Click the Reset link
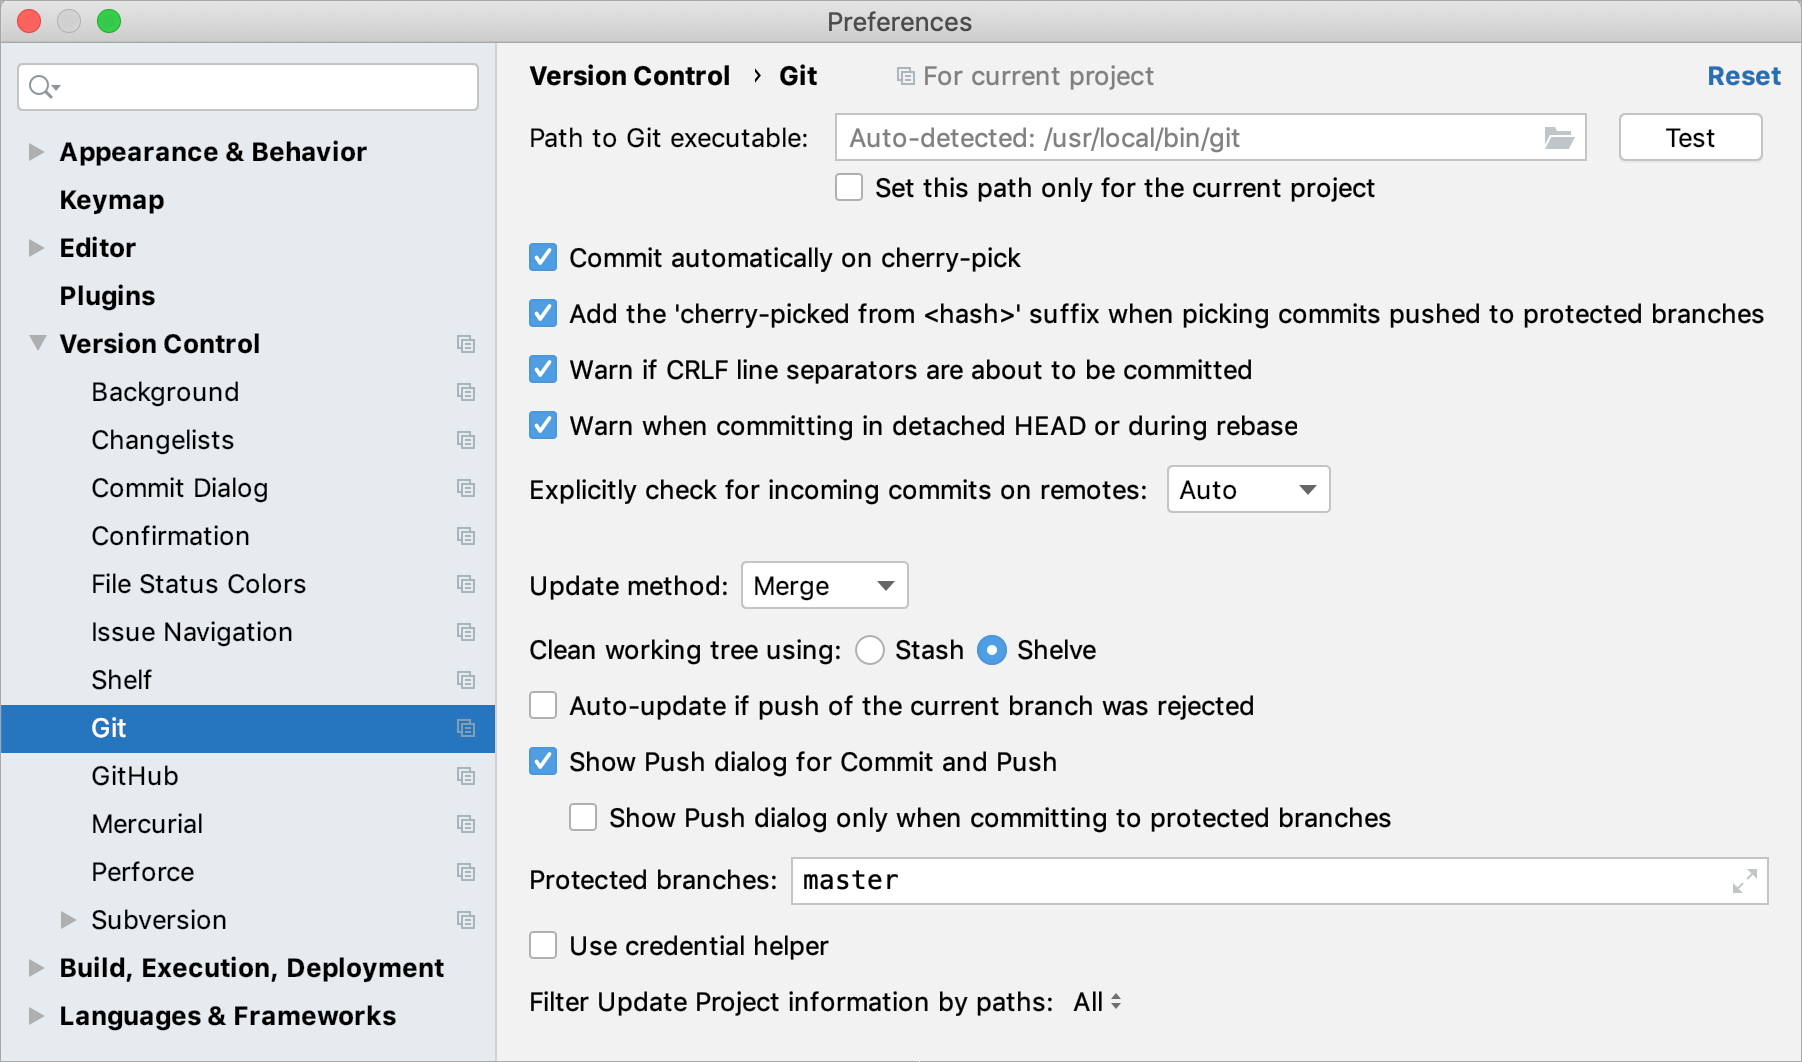Viewport: 1802px width, 1062px height. coord(1743,76)
